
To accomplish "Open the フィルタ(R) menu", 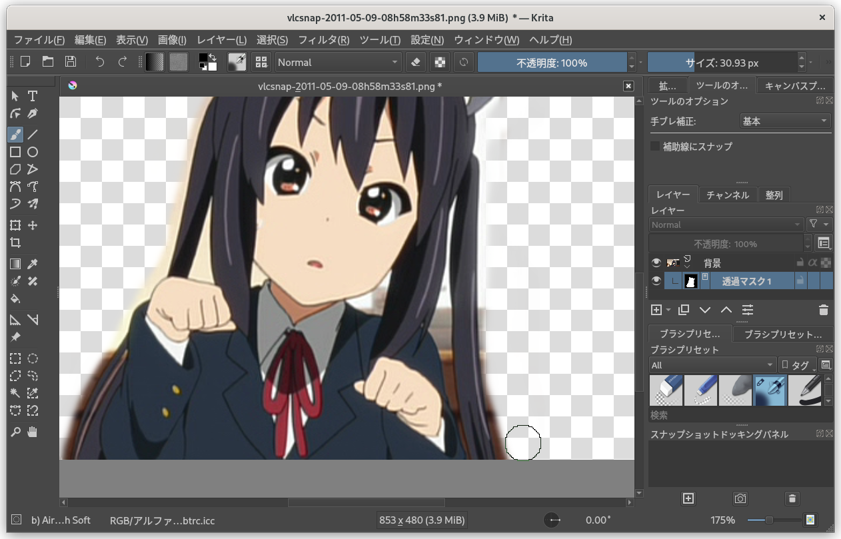I will pos(323,40).
